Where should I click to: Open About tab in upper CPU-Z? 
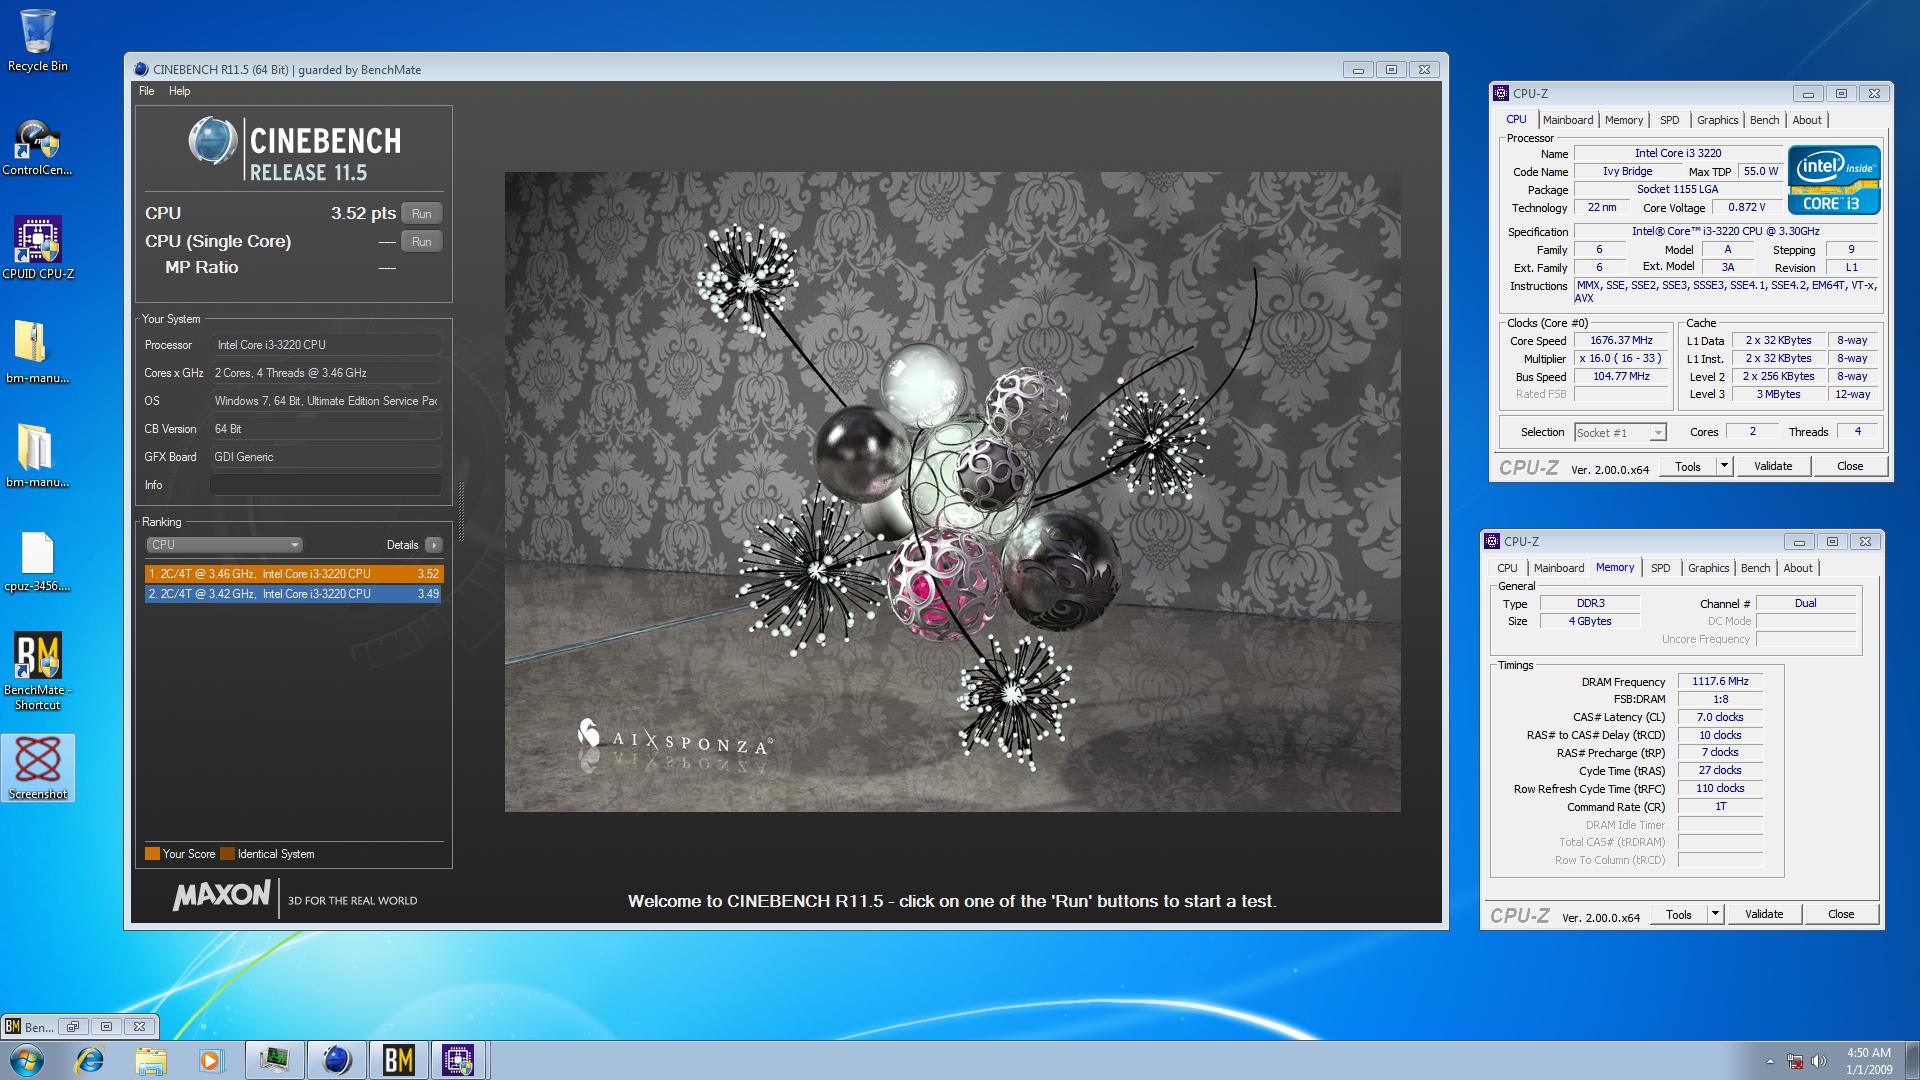[x=1806, y=120]
